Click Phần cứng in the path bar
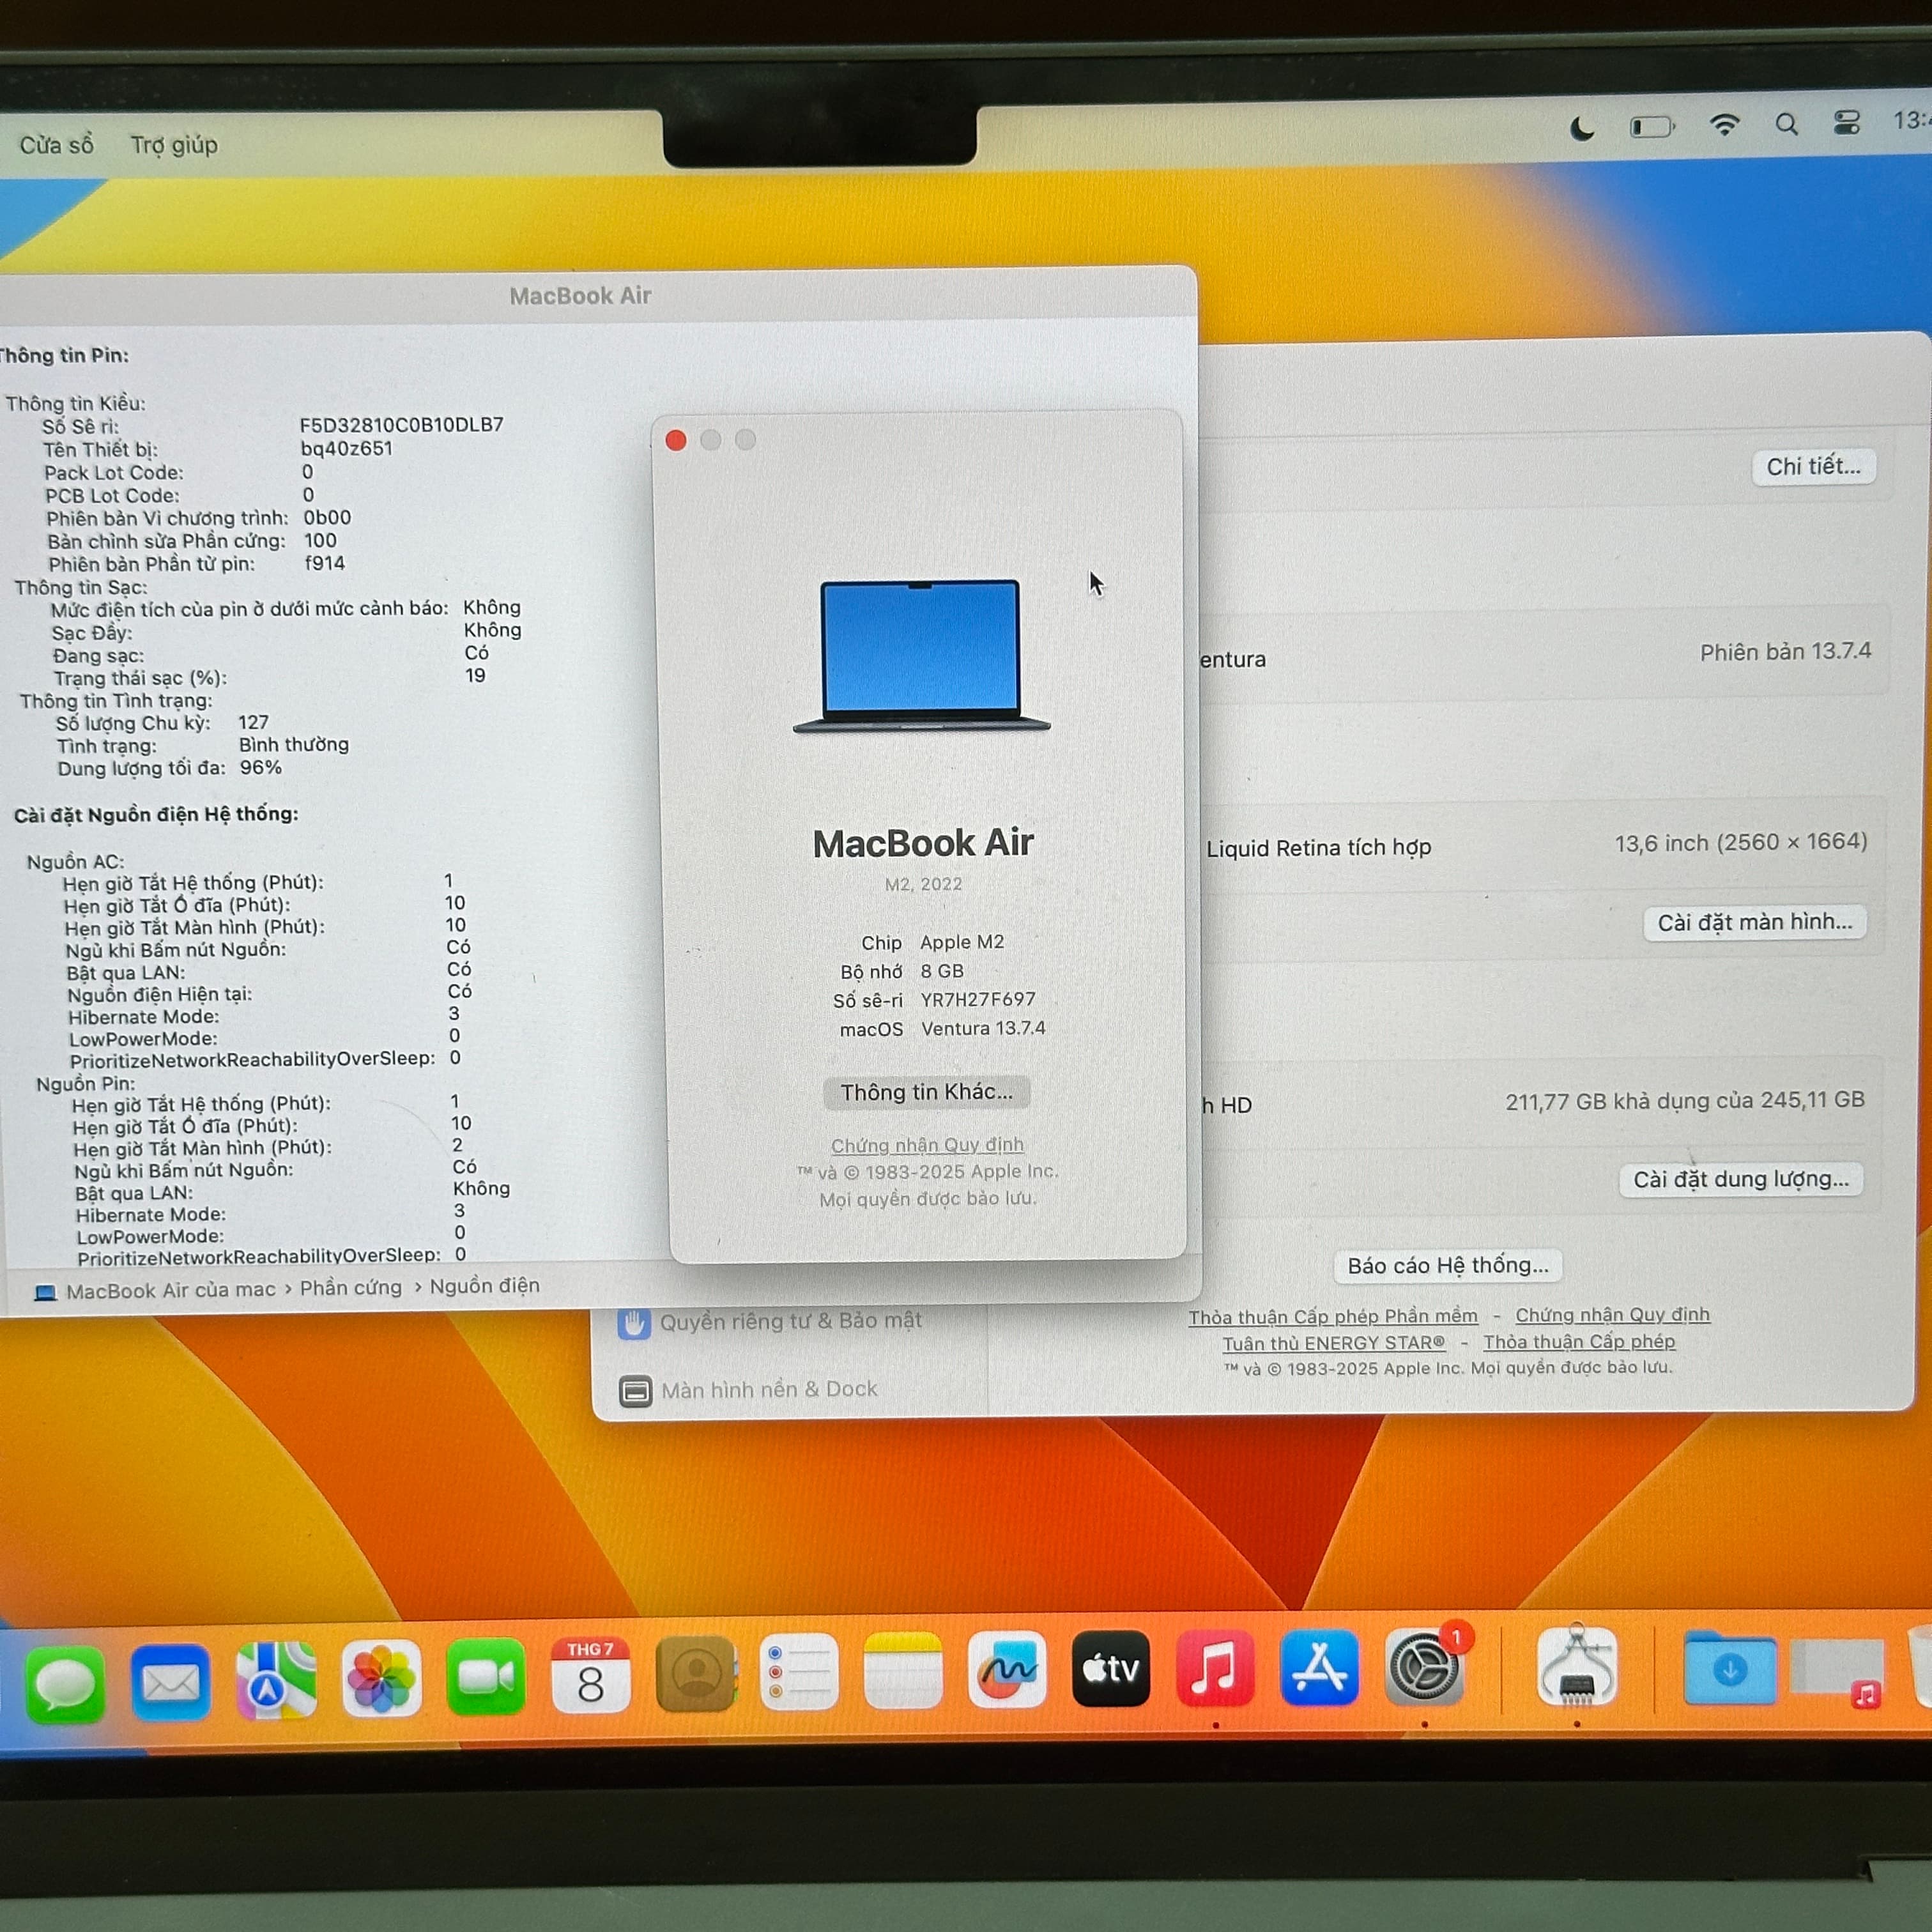Image resolution: width=1932 pixels, height=1932 pixels. [x=350, y=1288]
